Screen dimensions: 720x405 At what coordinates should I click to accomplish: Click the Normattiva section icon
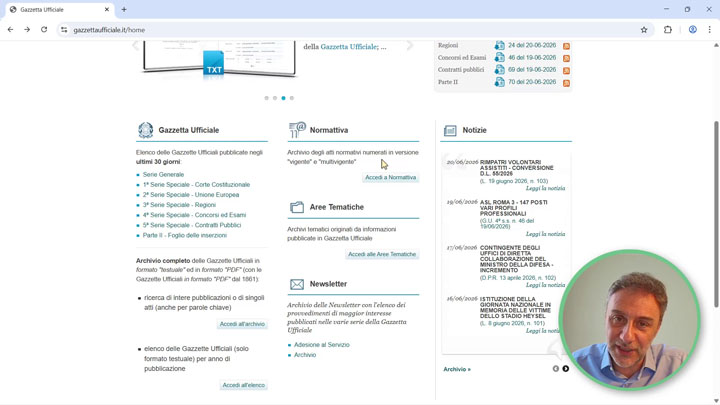pyautogui.click(x=297, y=130)
